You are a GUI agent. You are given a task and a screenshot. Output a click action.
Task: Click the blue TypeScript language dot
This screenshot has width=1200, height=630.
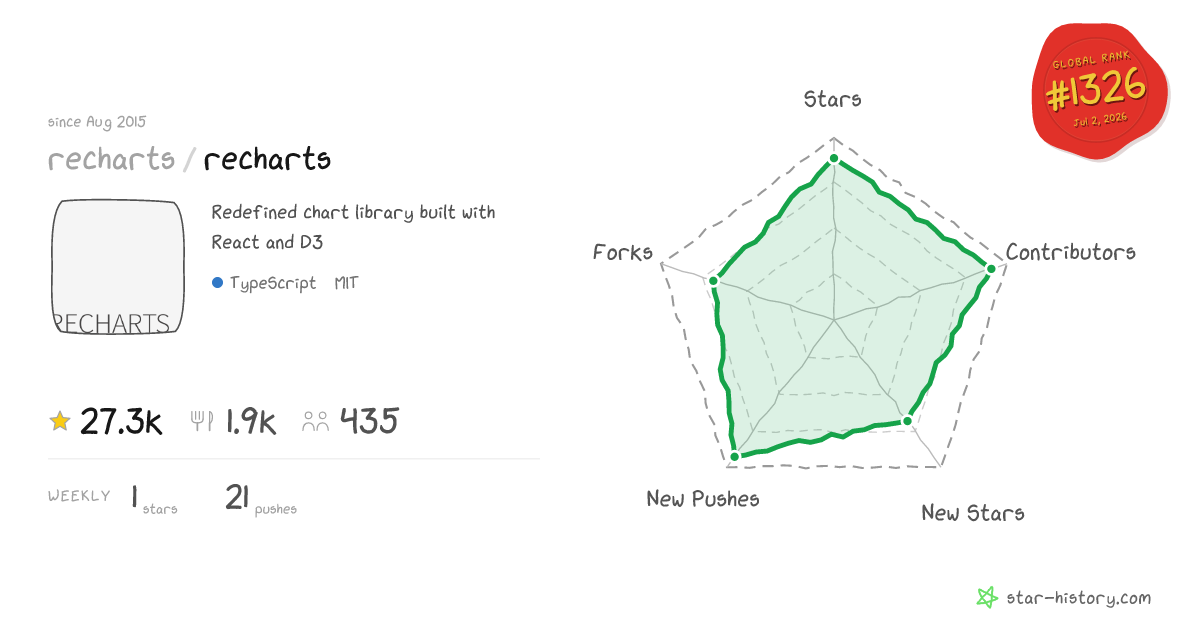coord(217,283)
